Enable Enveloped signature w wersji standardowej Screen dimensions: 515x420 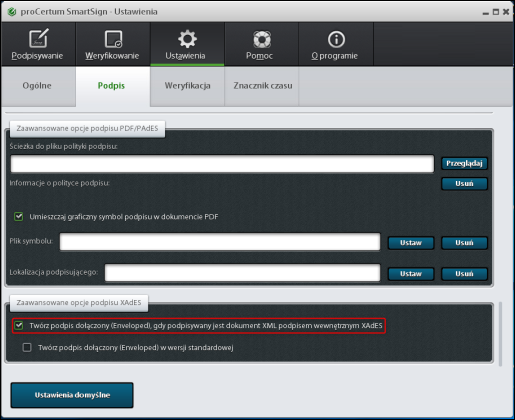[x=27, y=347]
